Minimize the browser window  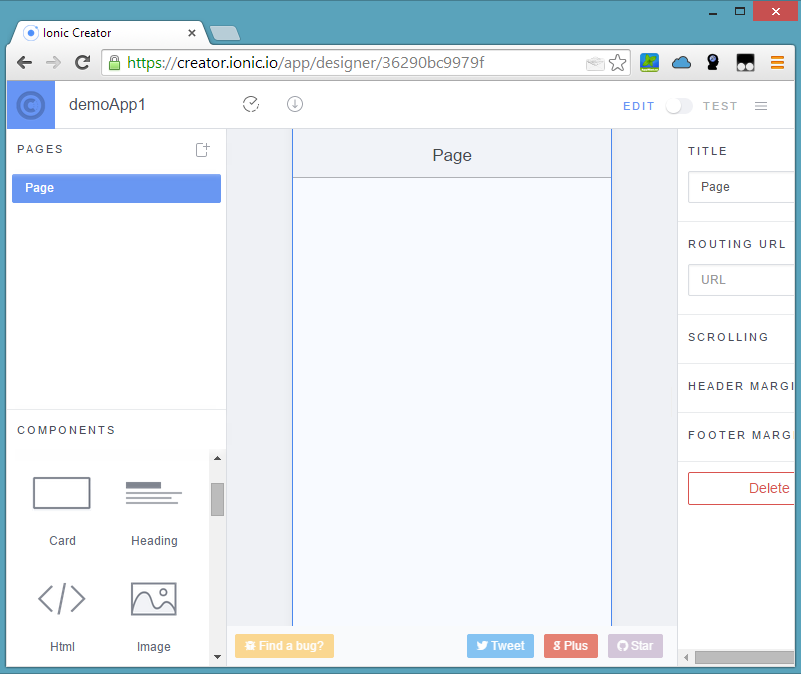coord(713,12)
